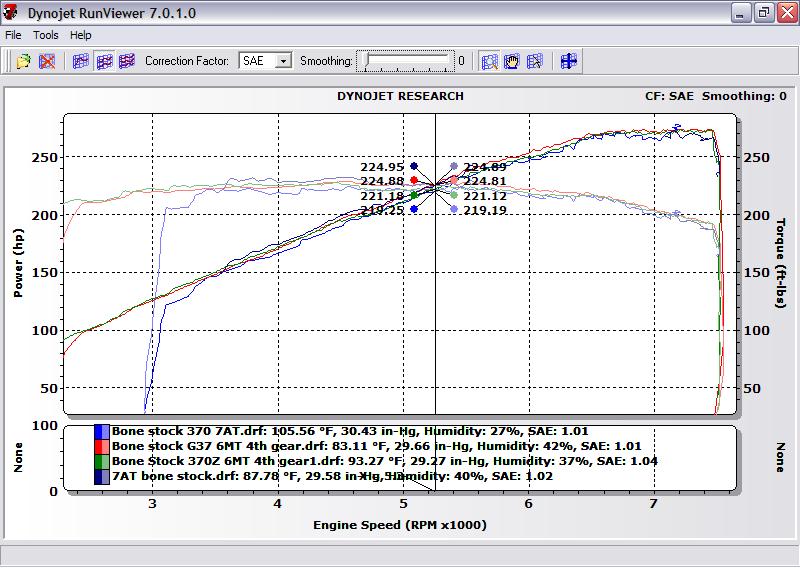This screenshot has width=800, height=568.
Task: Select the second (active) graph layout icon
Action: [x=104, y=61]
